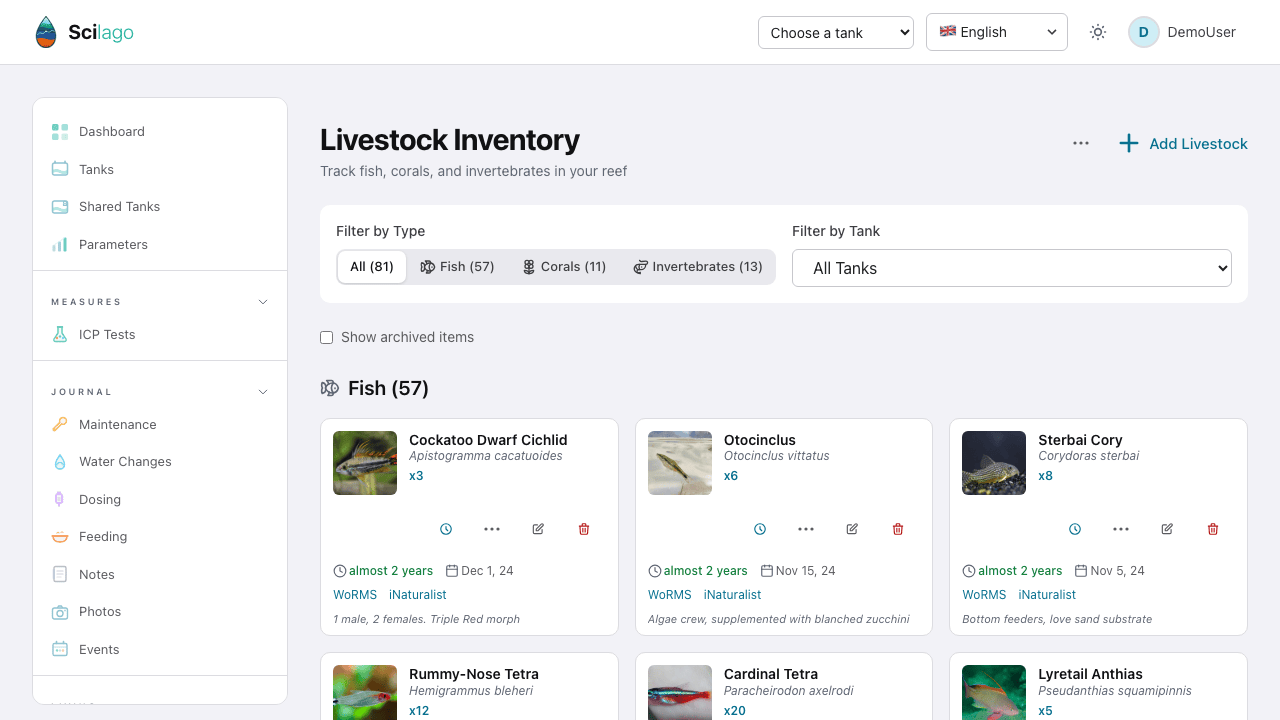Open more options for Sterbai Cory

pos(1121,529)
